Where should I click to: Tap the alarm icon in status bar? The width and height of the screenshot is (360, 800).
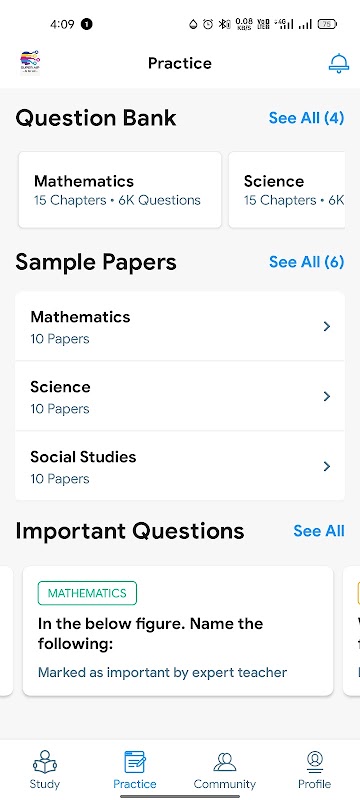(208, 24)
